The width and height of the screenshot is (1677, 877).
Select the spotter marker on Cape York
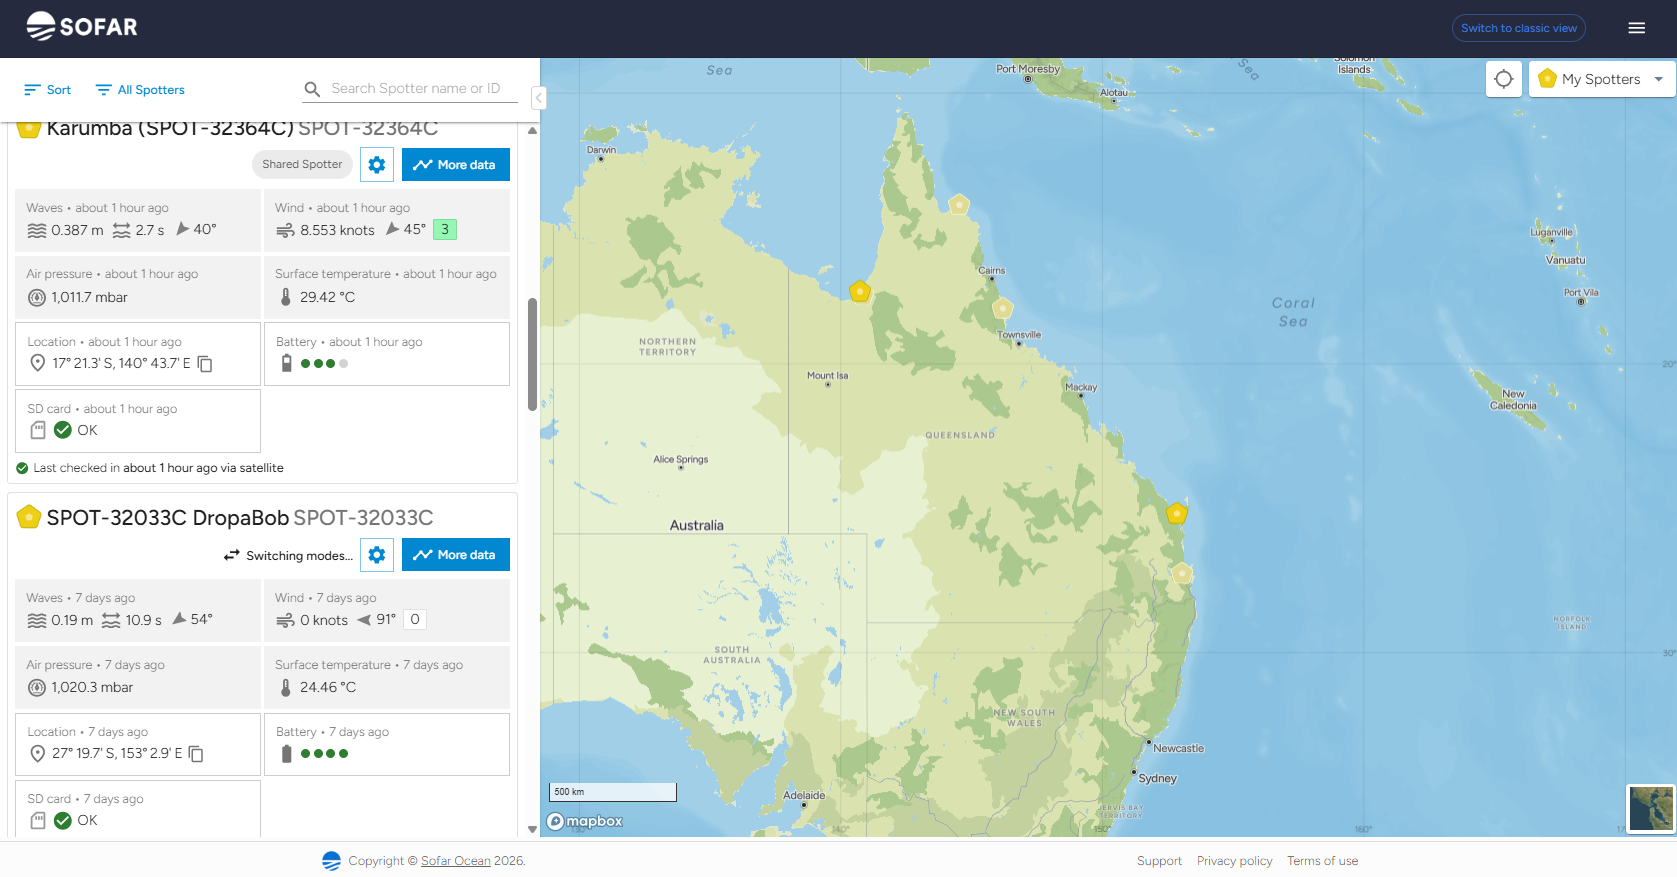click(x=959, y=204)
